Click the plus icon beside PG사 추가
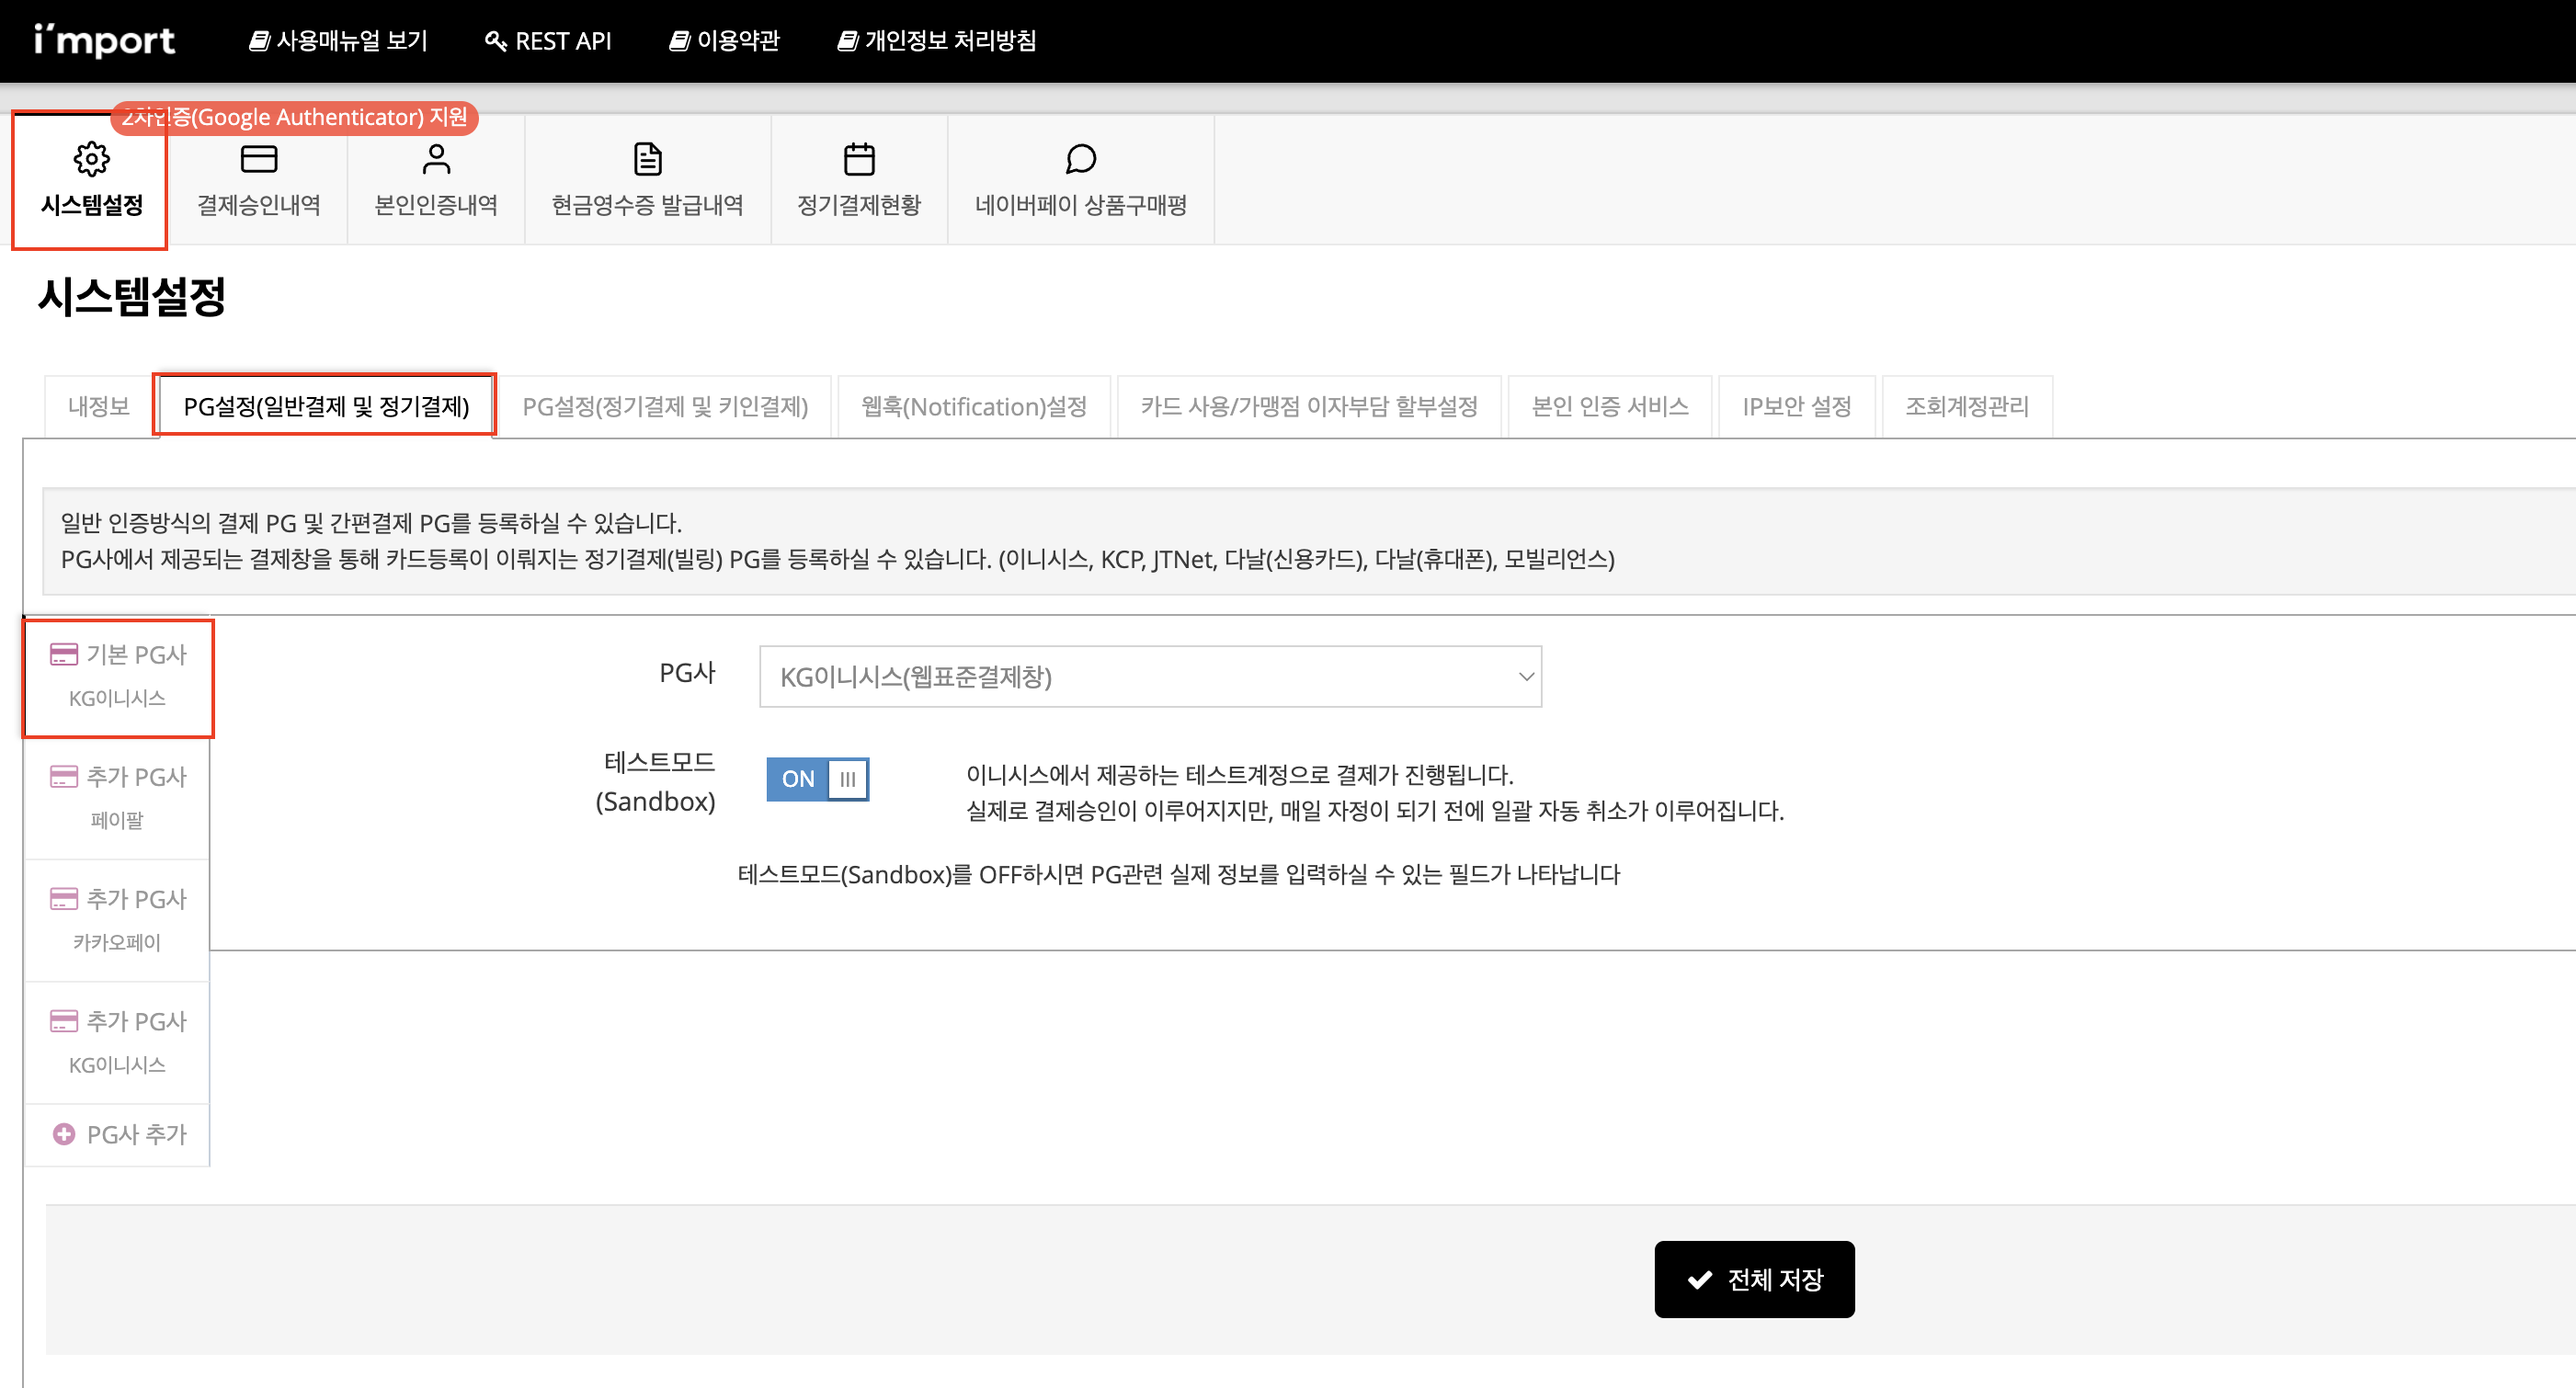This screenshot has height=1388, width=2576. click(64, 1134)
